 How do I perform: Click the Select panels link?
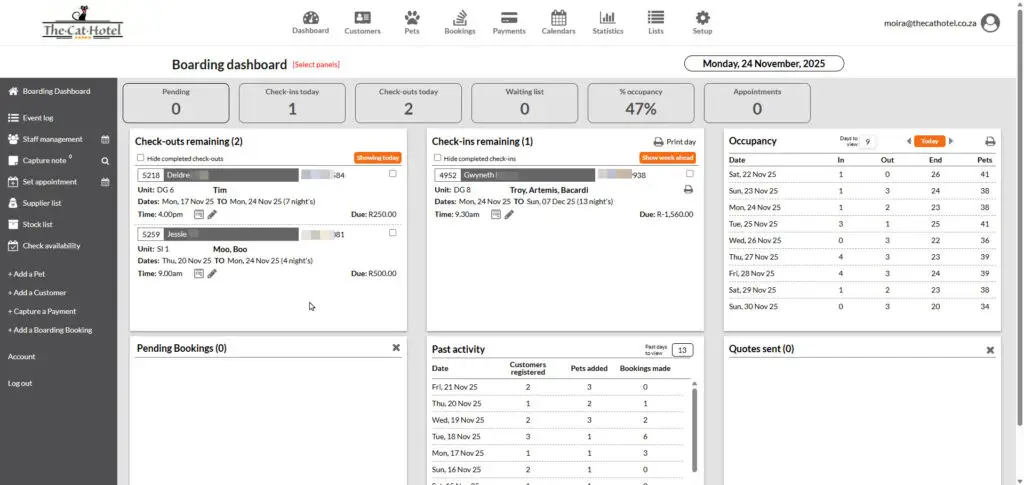click(x=316, y=65)
